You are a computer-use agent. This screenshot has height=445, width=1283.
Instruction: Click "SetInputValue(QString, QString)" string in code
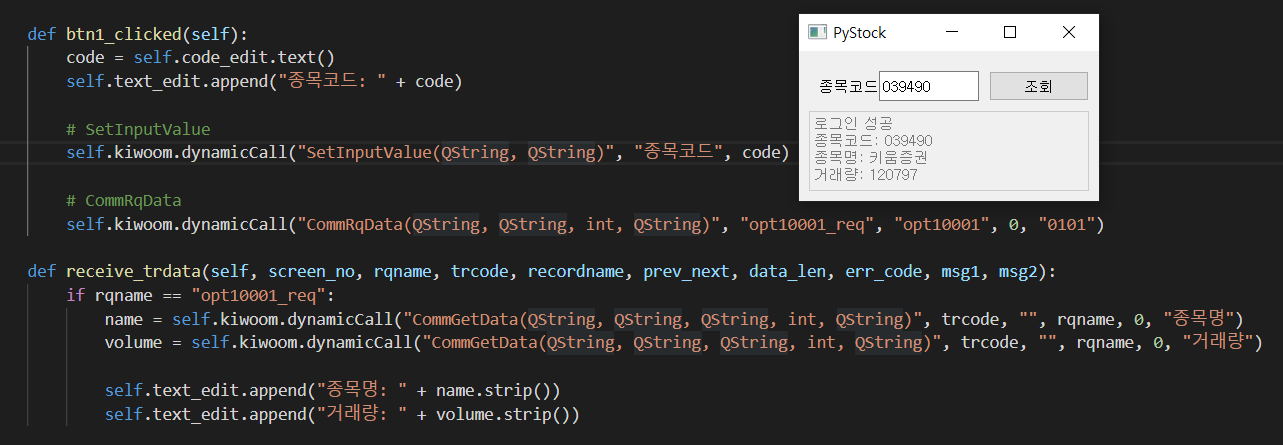(x=454, y=153)
